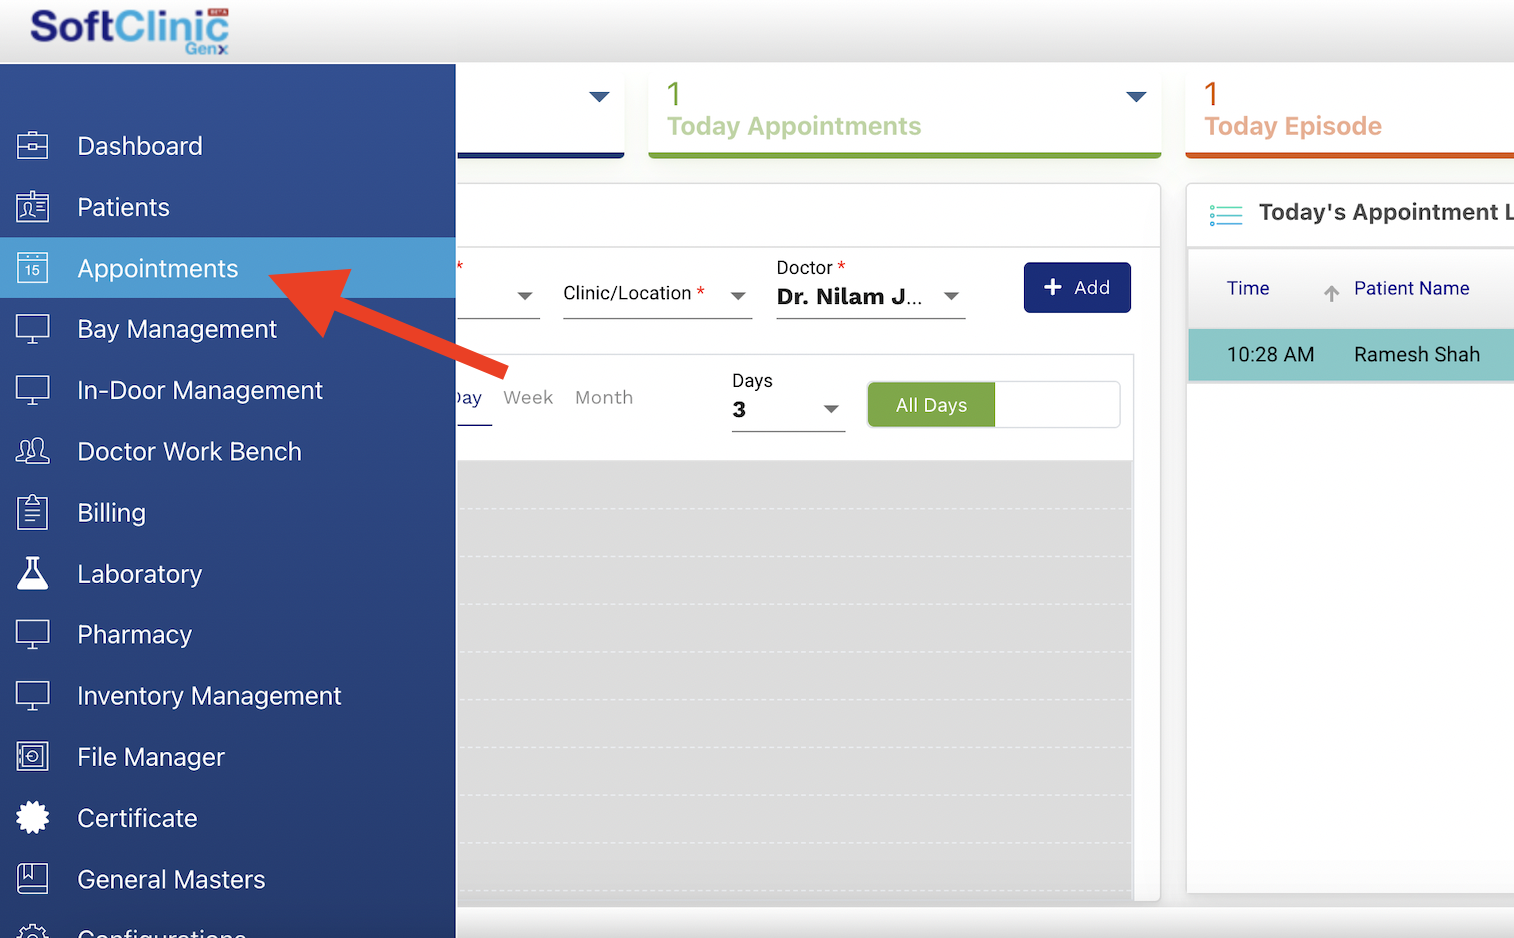Viewport: 1514px width, 938px height.
Task: Click the Dashboard briefcase icon
Action: tap(32, 146)
